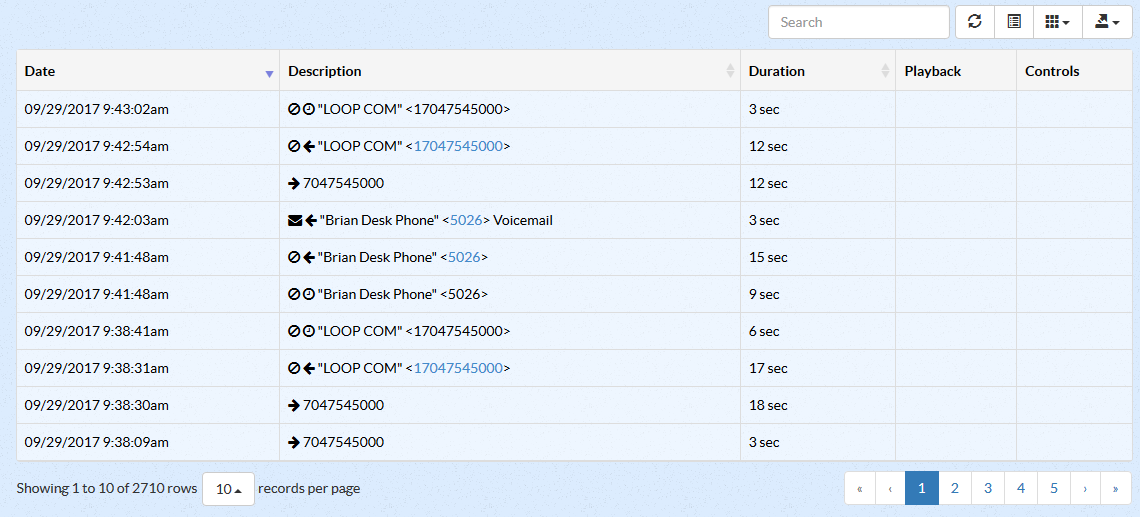Image resolution: width=1140 pixels, height=517 pixels.
Task: Open 17047545000 link at 9:38:31am
Action: 458,369
